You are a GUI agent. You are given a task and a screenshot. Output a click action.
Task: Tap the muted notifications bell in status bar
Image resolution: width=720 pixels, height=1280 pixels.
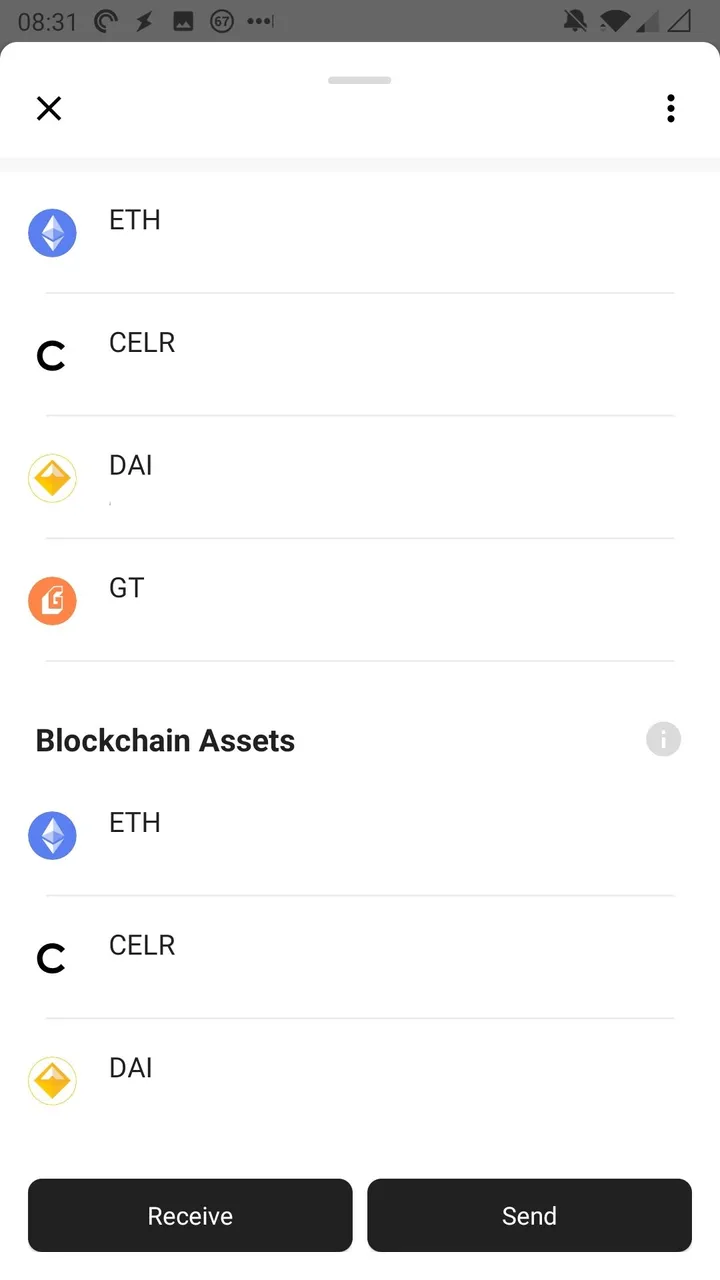pyautogui.click(x=577, y=21)
